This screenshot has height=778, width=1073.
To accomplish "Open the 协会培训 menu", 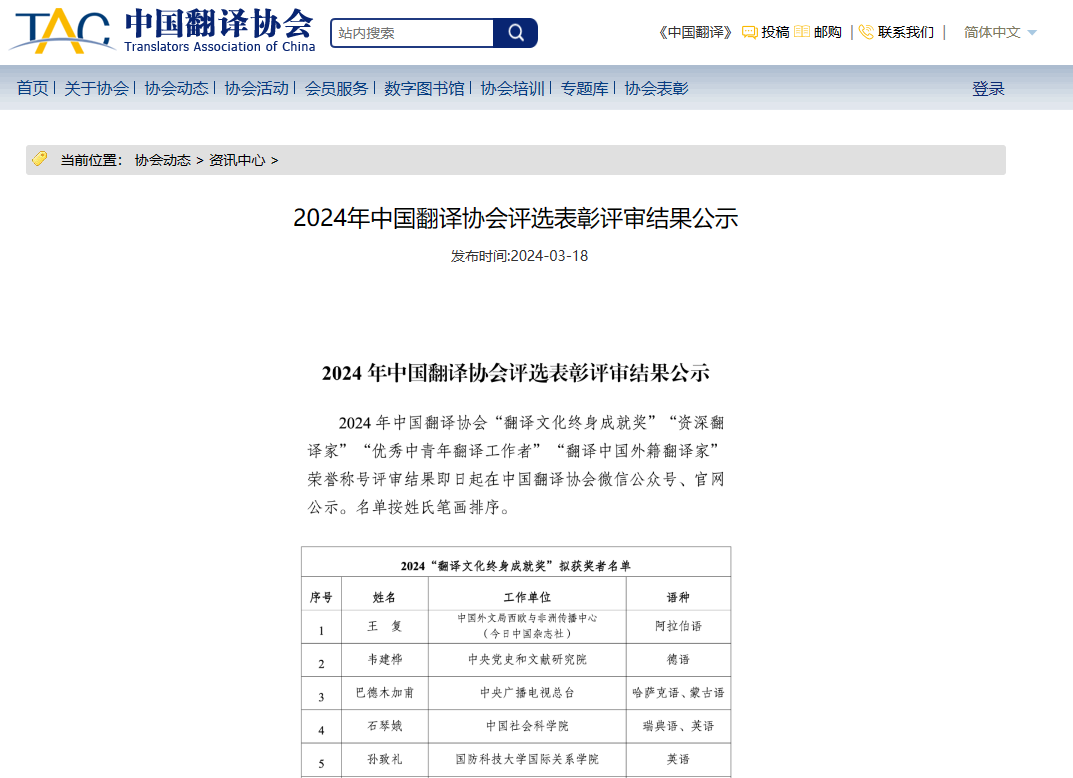I will 513,88.
